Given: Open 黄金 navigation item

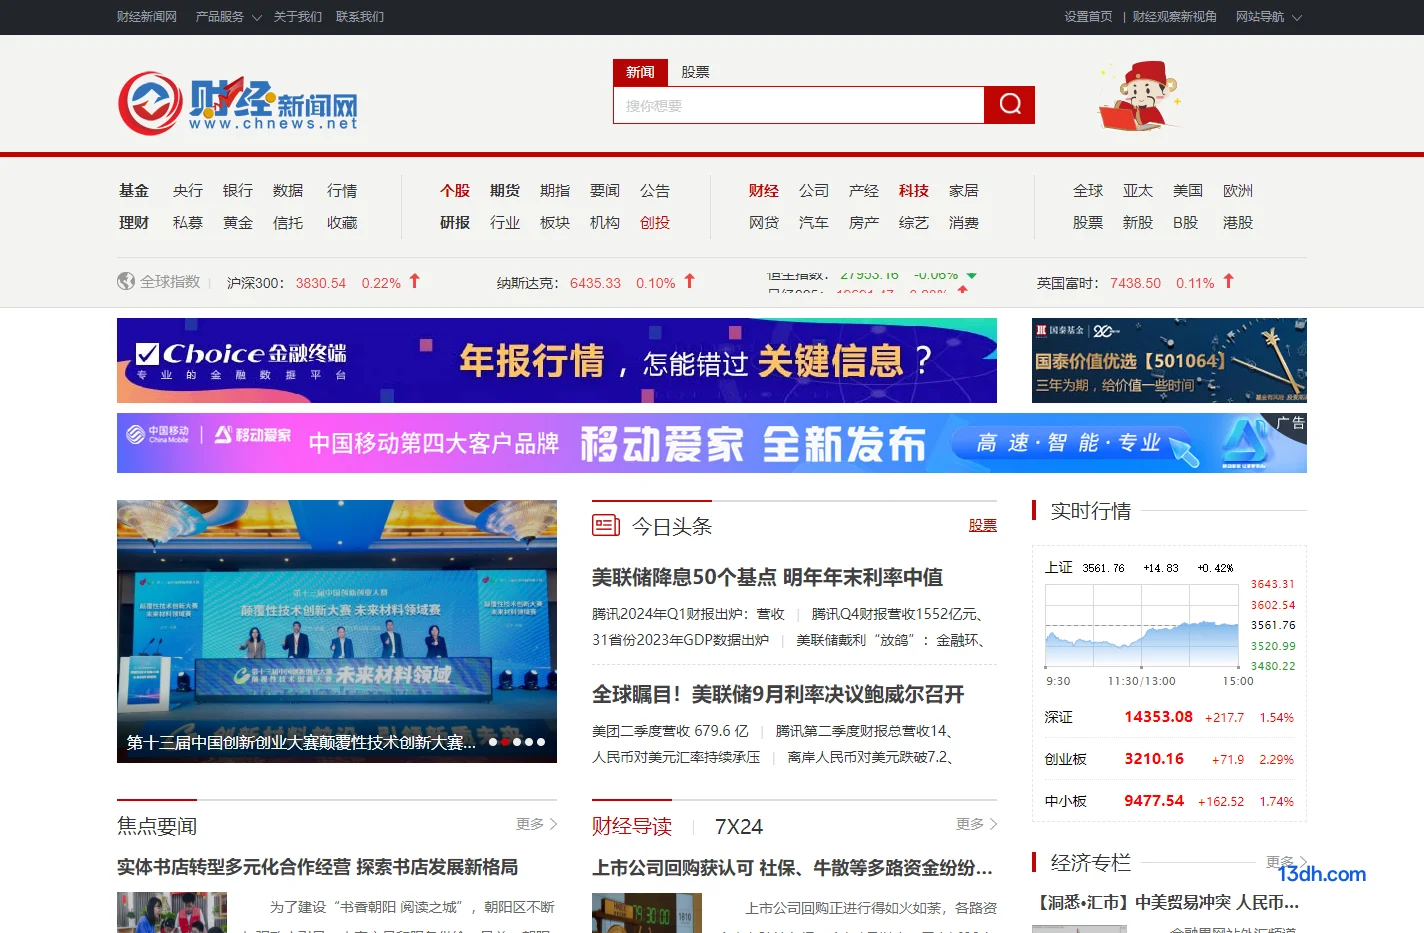Looking at the screenshot, I should (x=238, y=222).
